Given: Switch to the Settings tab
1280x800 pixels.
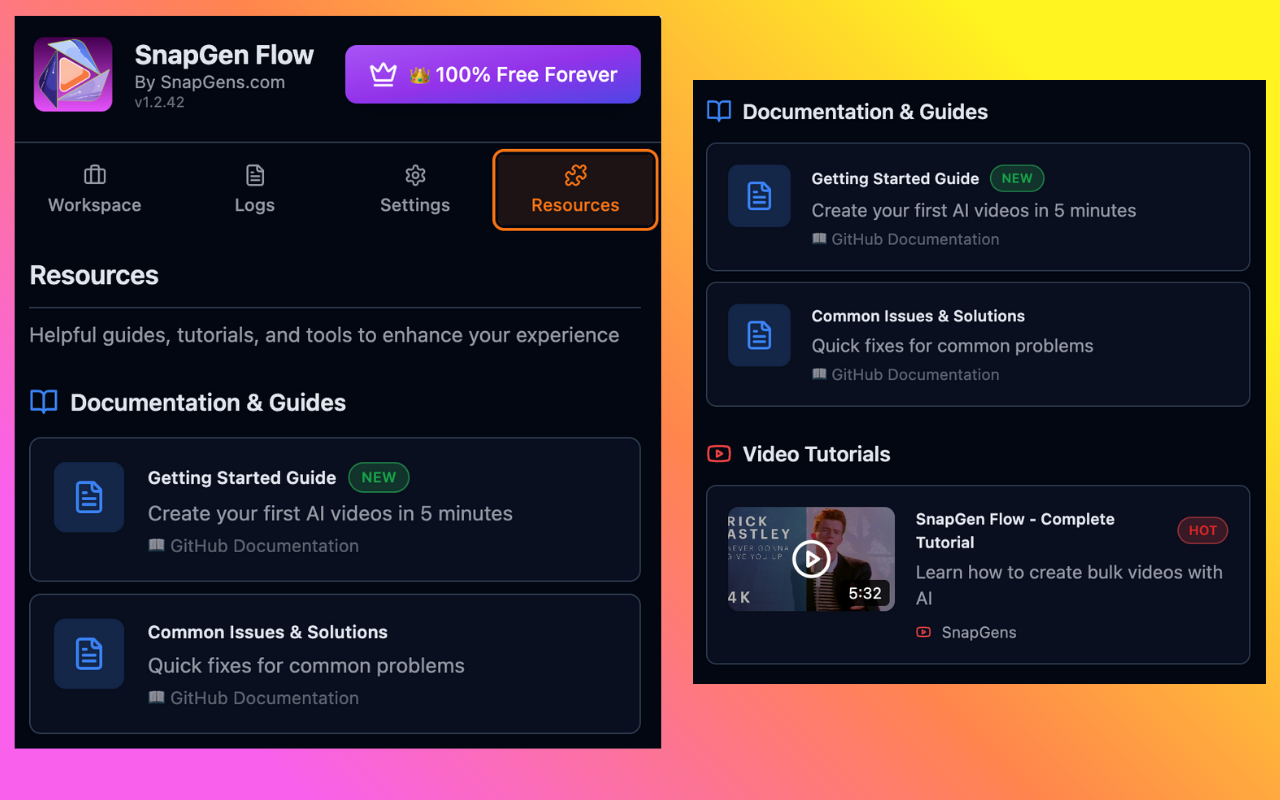Looking at the screenshot, I should pos(415,190).
